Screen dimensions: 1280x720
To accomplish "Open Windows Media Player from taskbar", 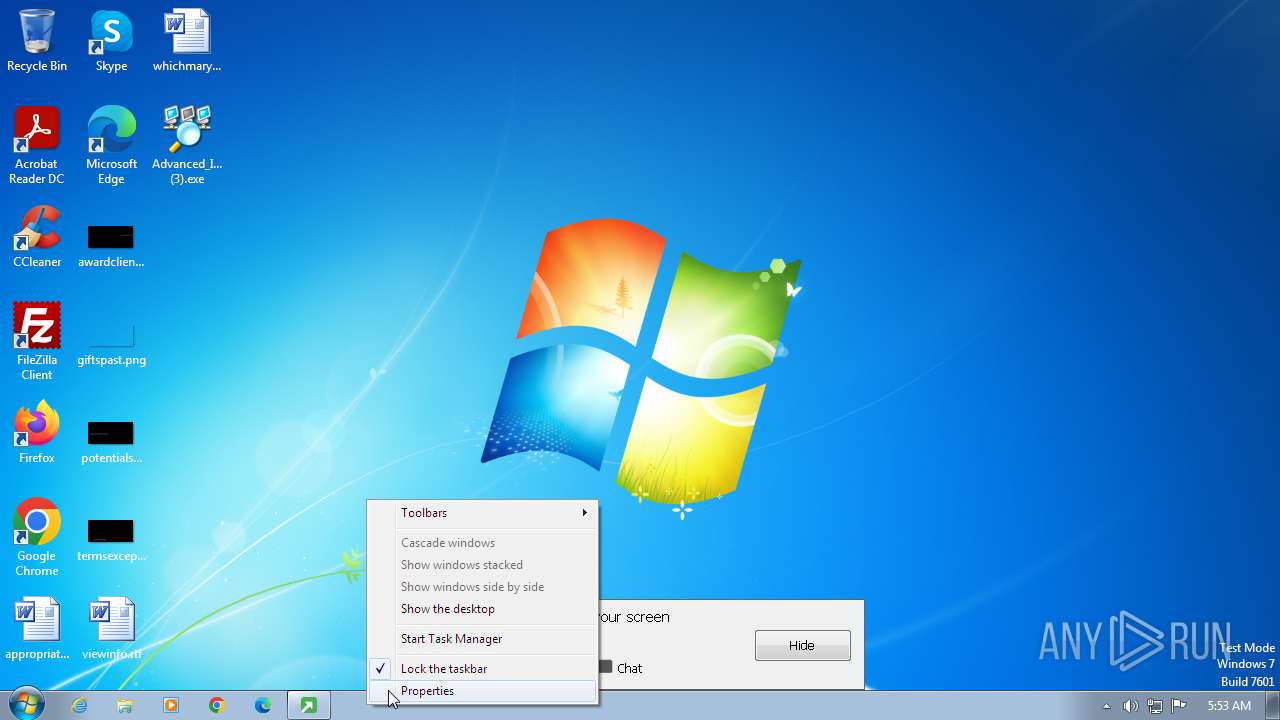I will click(171, 705).
